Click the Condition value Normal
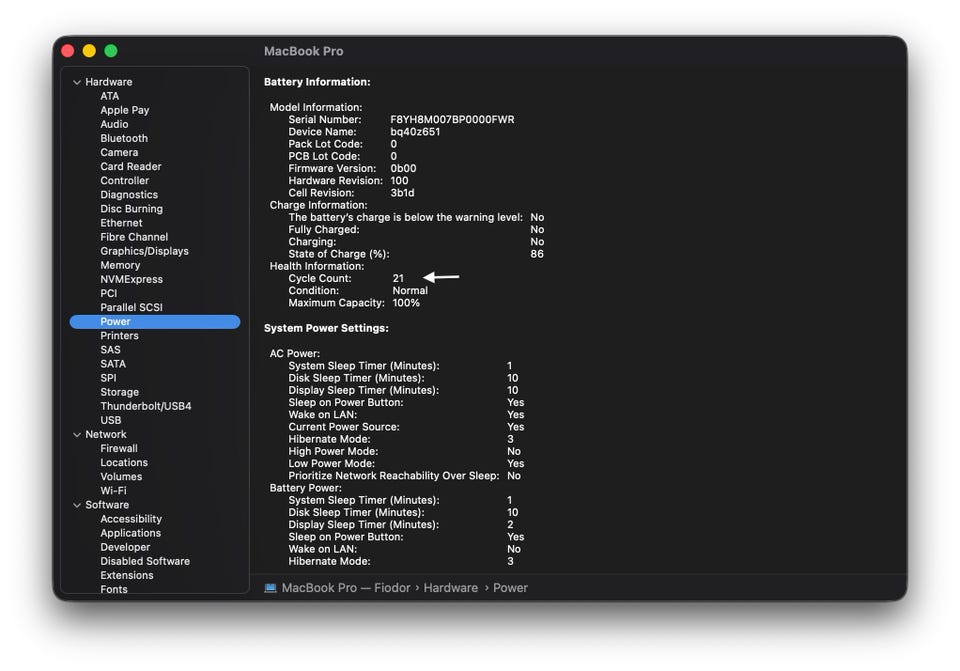Viewport: 960px width, 671px height. point(410,291)
